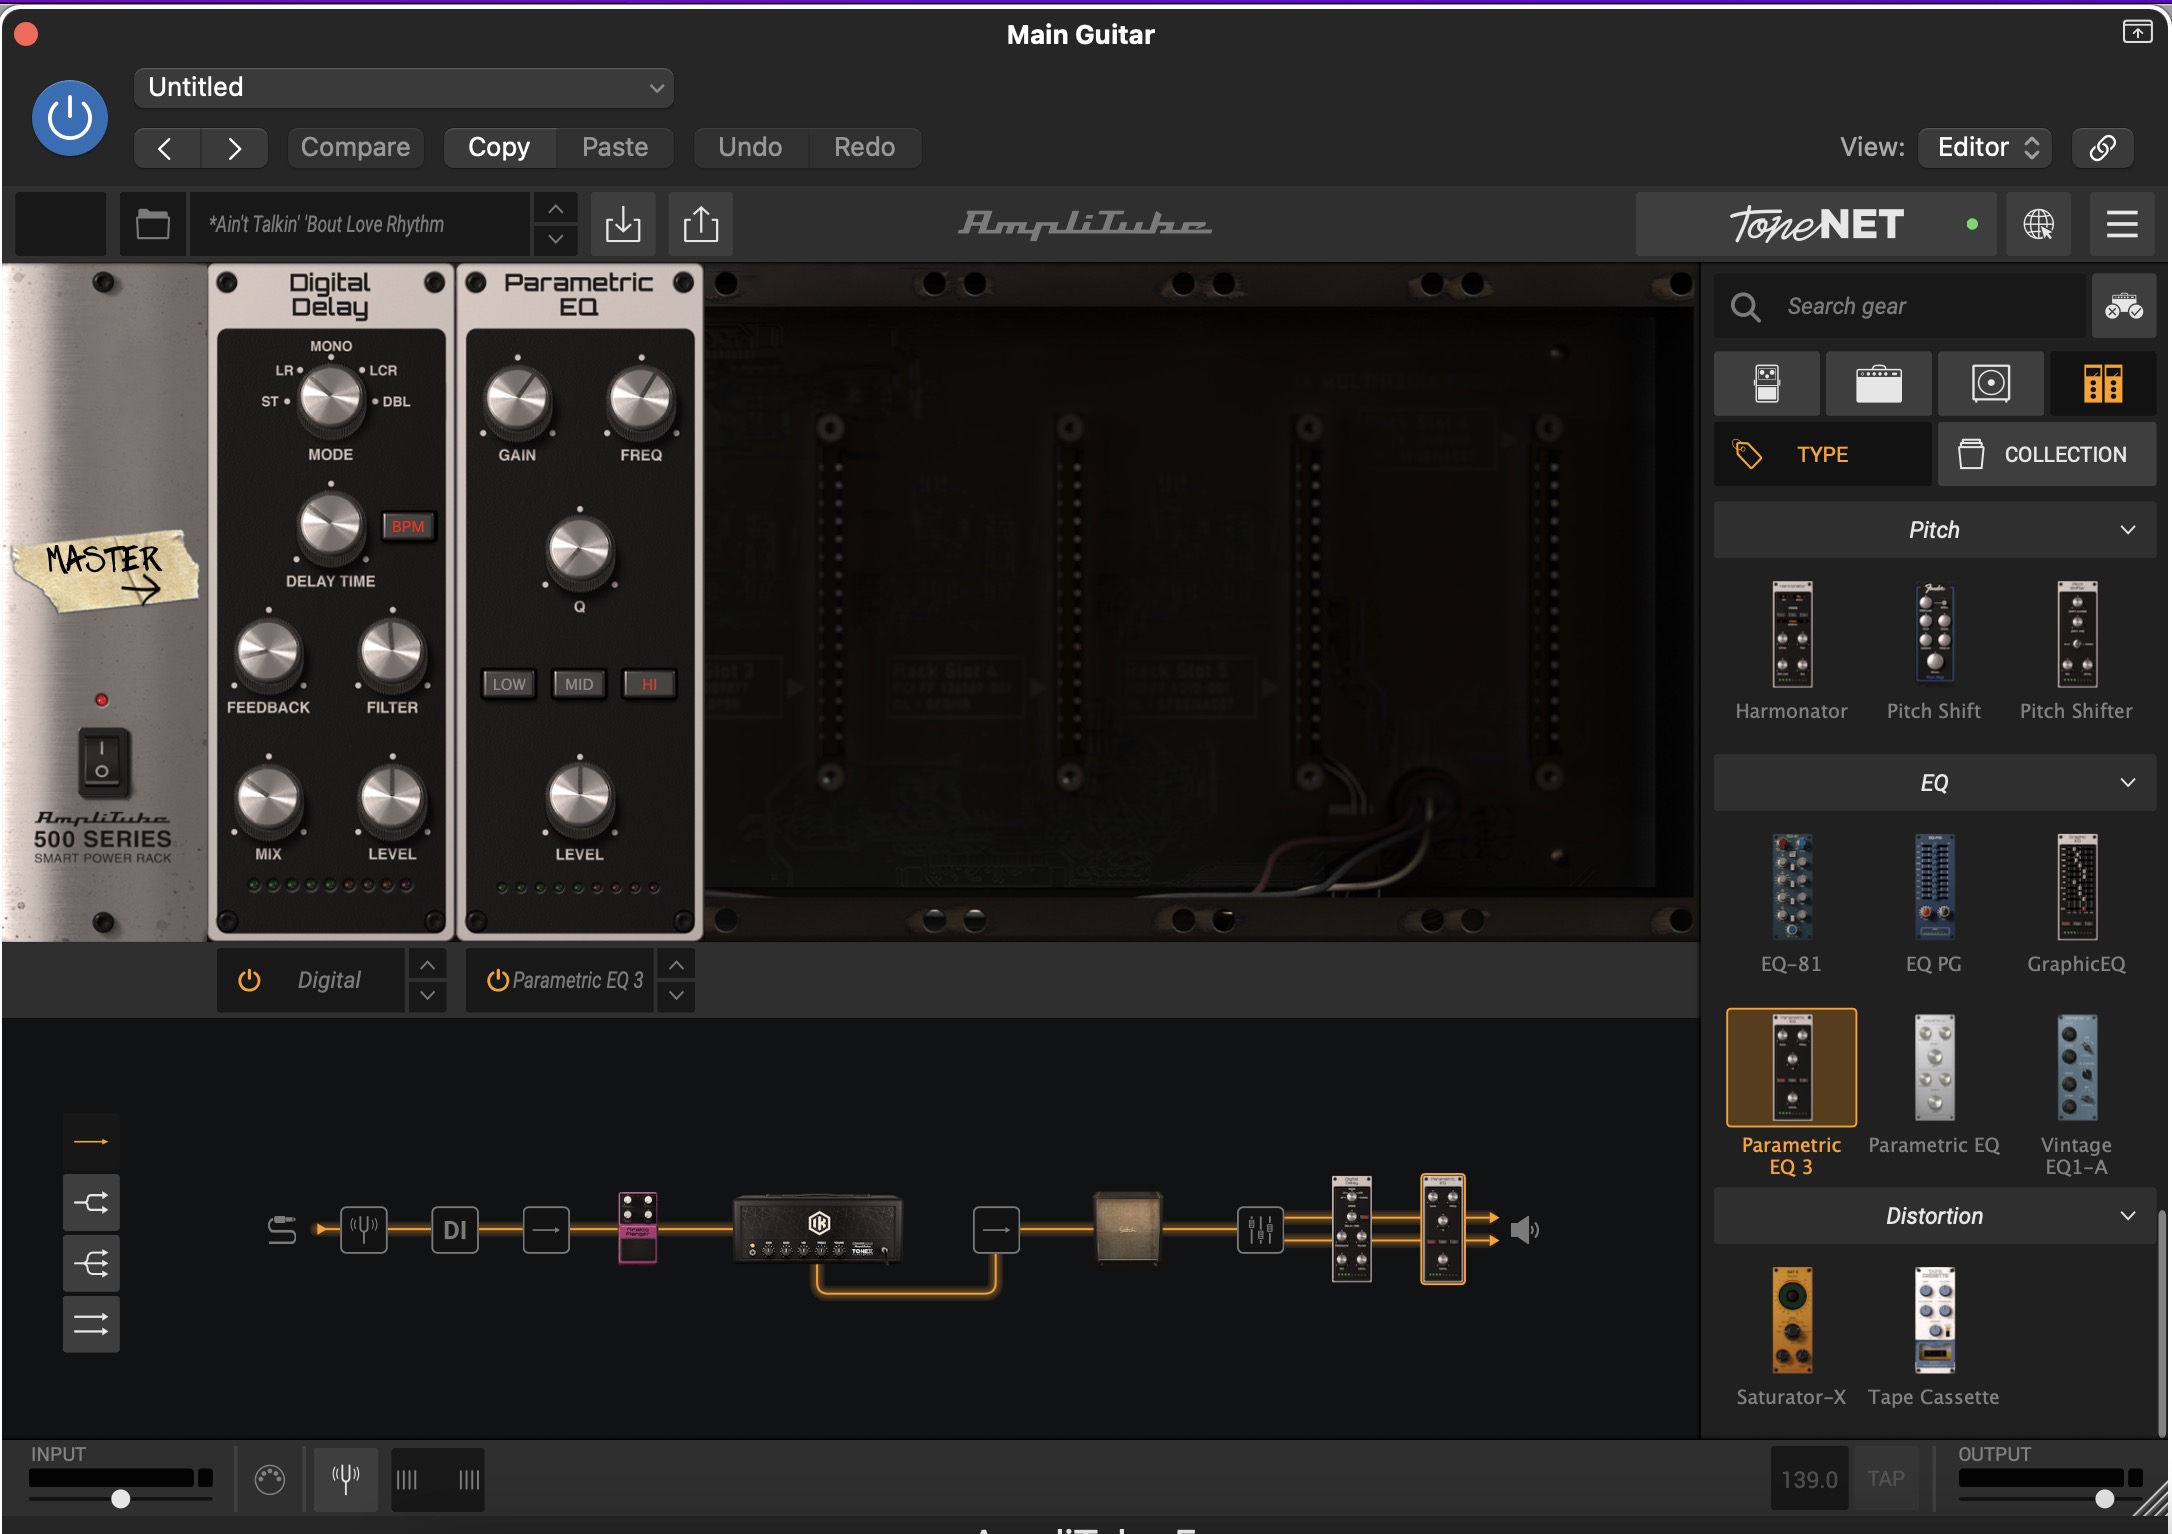Viewport: 2172px width, 1534px height.
Task: Collapse the Distortion category
Action: 1935,1216
